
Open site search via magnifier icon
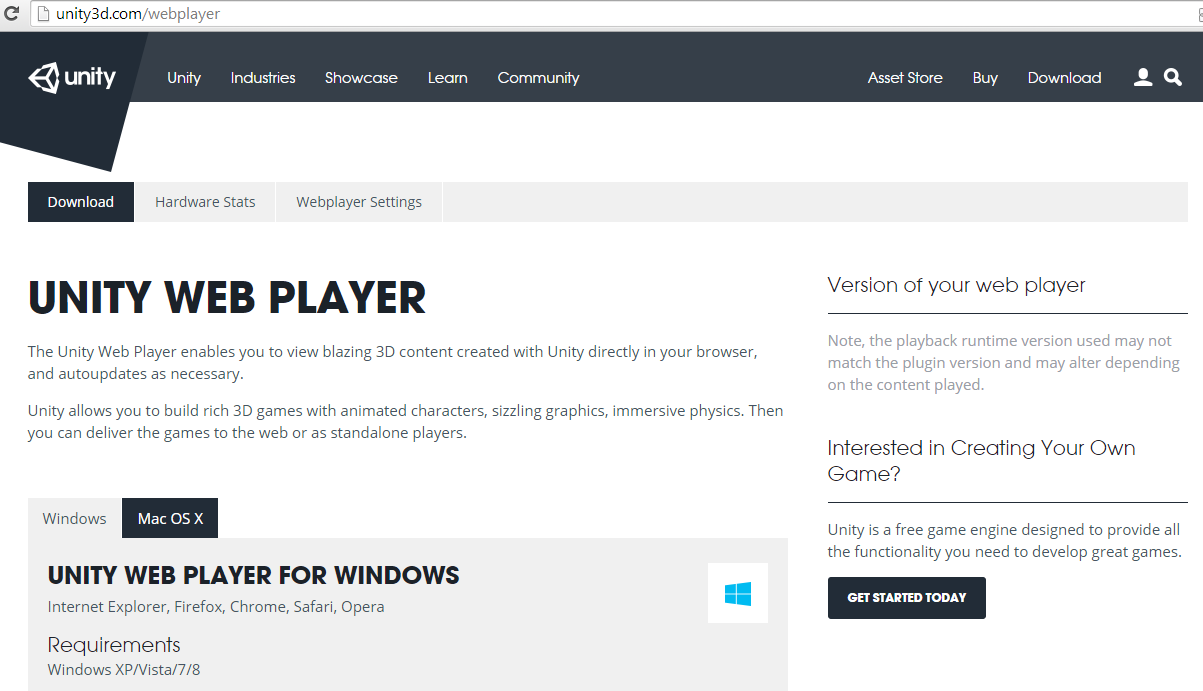pos(1173,77)
